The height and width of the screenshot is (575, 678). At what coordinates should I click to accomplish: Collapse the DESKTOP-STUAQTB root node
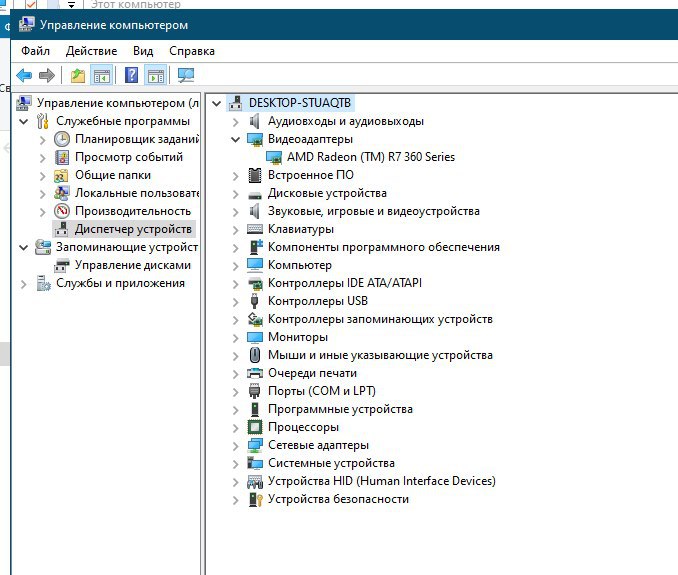coord(216,103)
